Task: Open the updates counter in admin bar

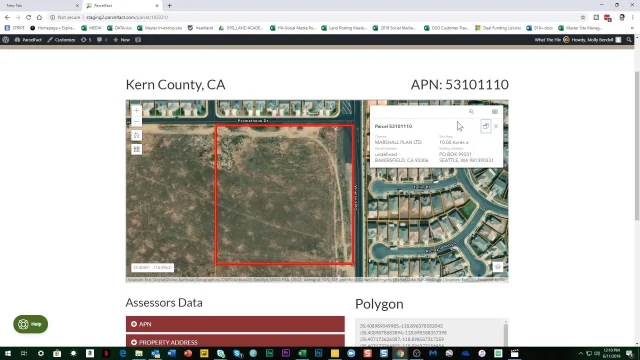Action: pyautogui.click(x=86, y=40)
